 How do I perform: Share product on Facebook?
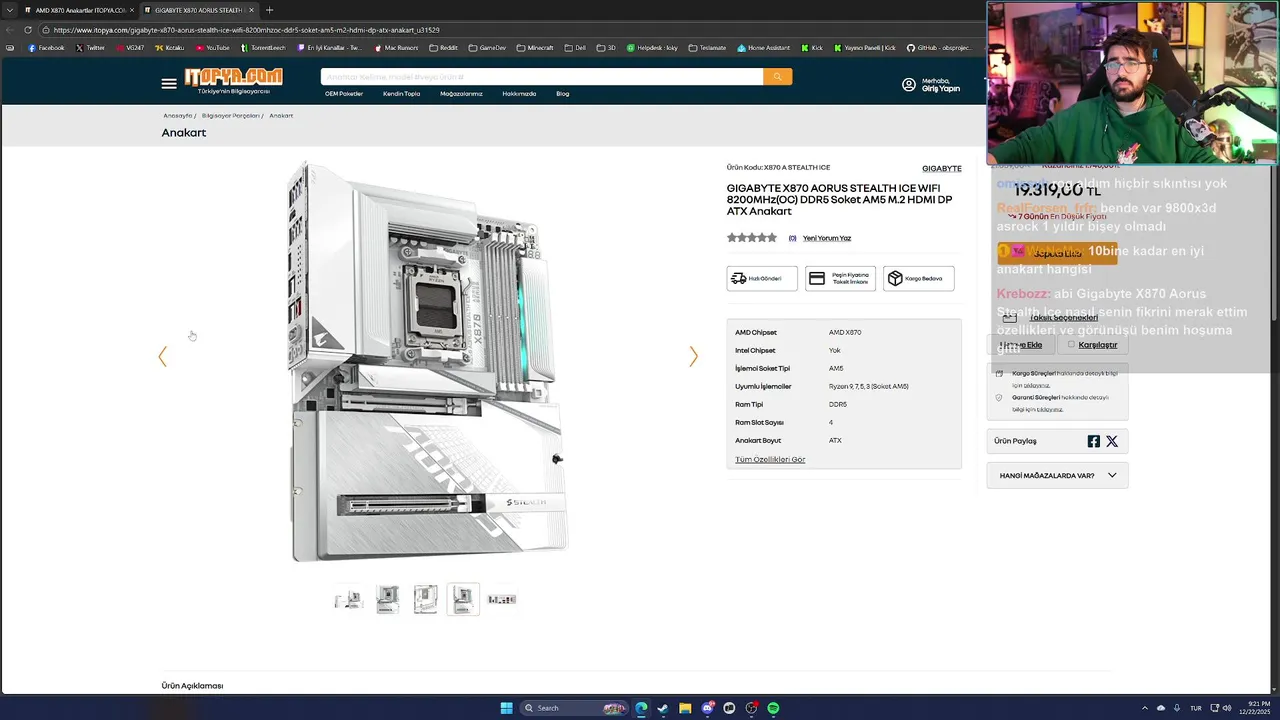pyautogui.click(x=1093, y=441)
